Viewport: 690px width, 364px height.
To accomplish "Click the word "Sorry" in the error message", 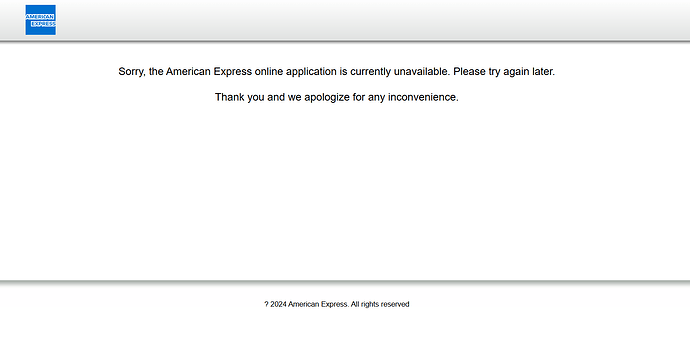I will coord(131,72).
